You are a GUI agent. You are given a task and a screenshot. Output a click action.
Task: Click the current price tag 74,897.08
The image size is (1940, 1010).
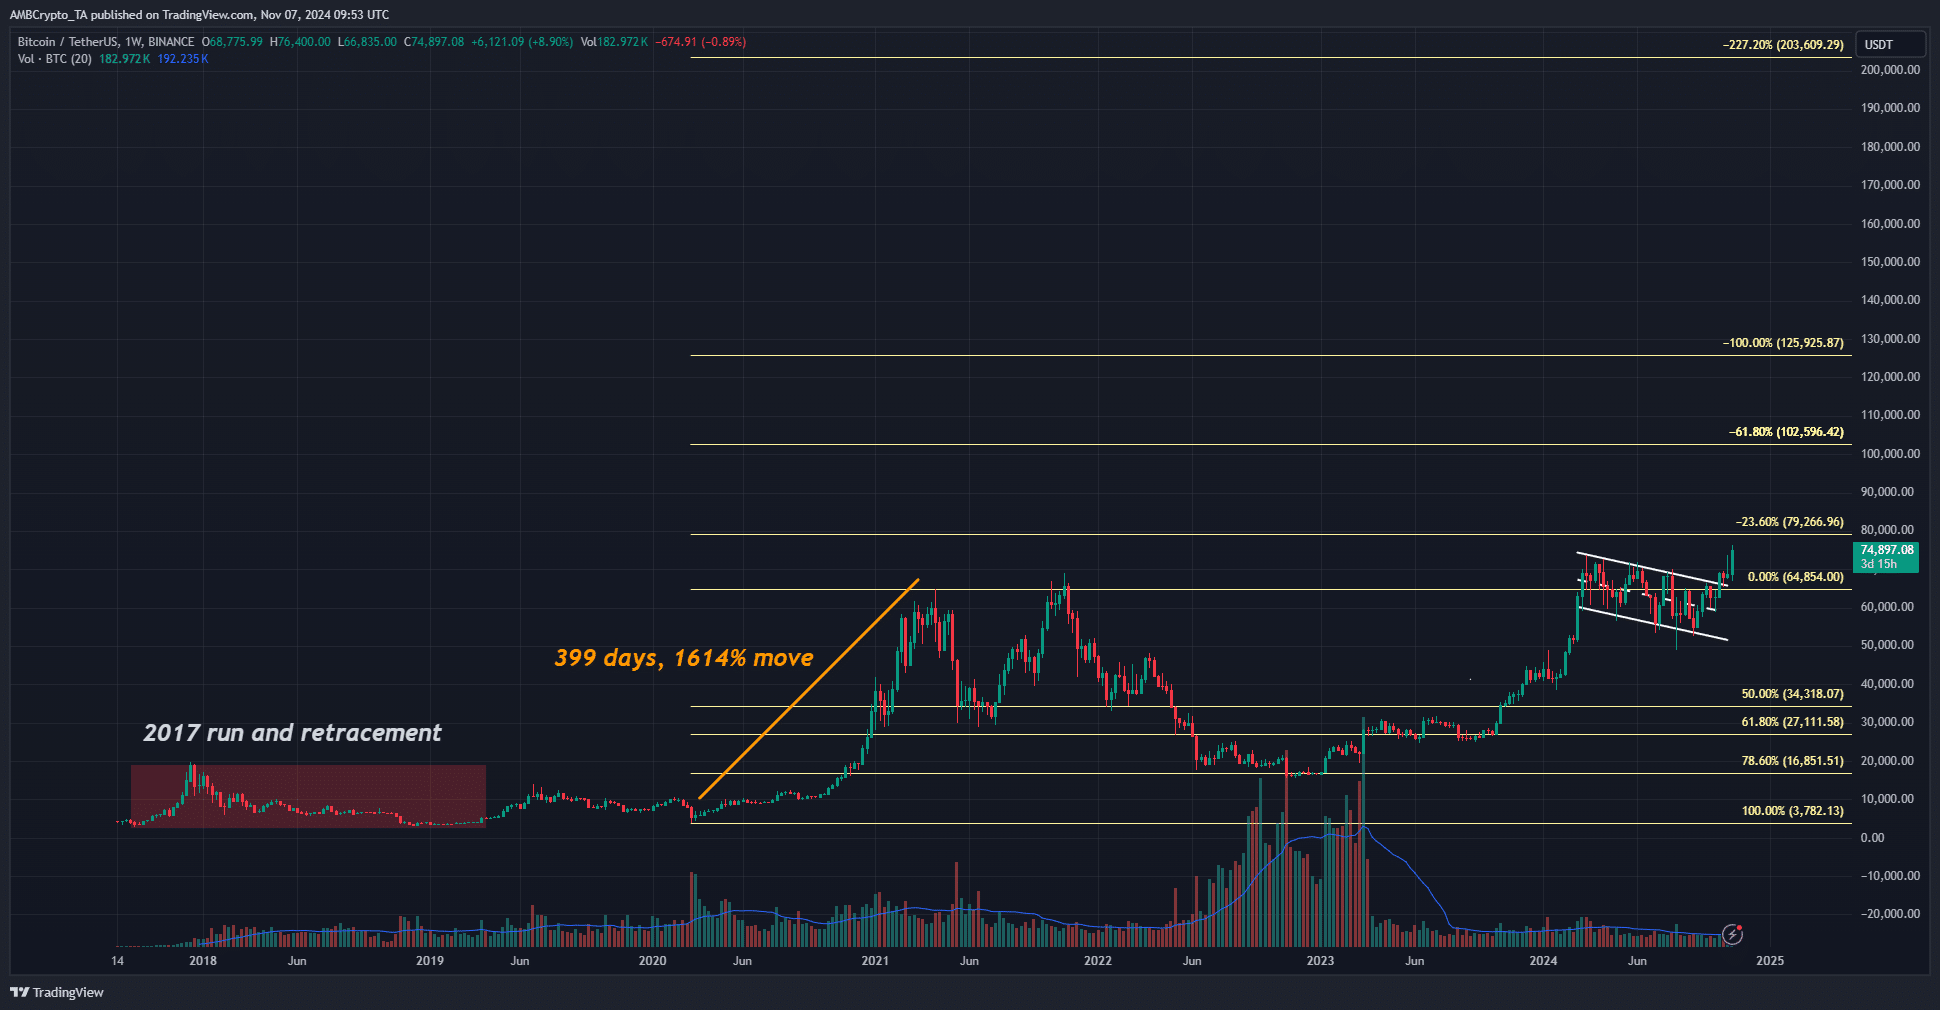[x=1886, y=557]
